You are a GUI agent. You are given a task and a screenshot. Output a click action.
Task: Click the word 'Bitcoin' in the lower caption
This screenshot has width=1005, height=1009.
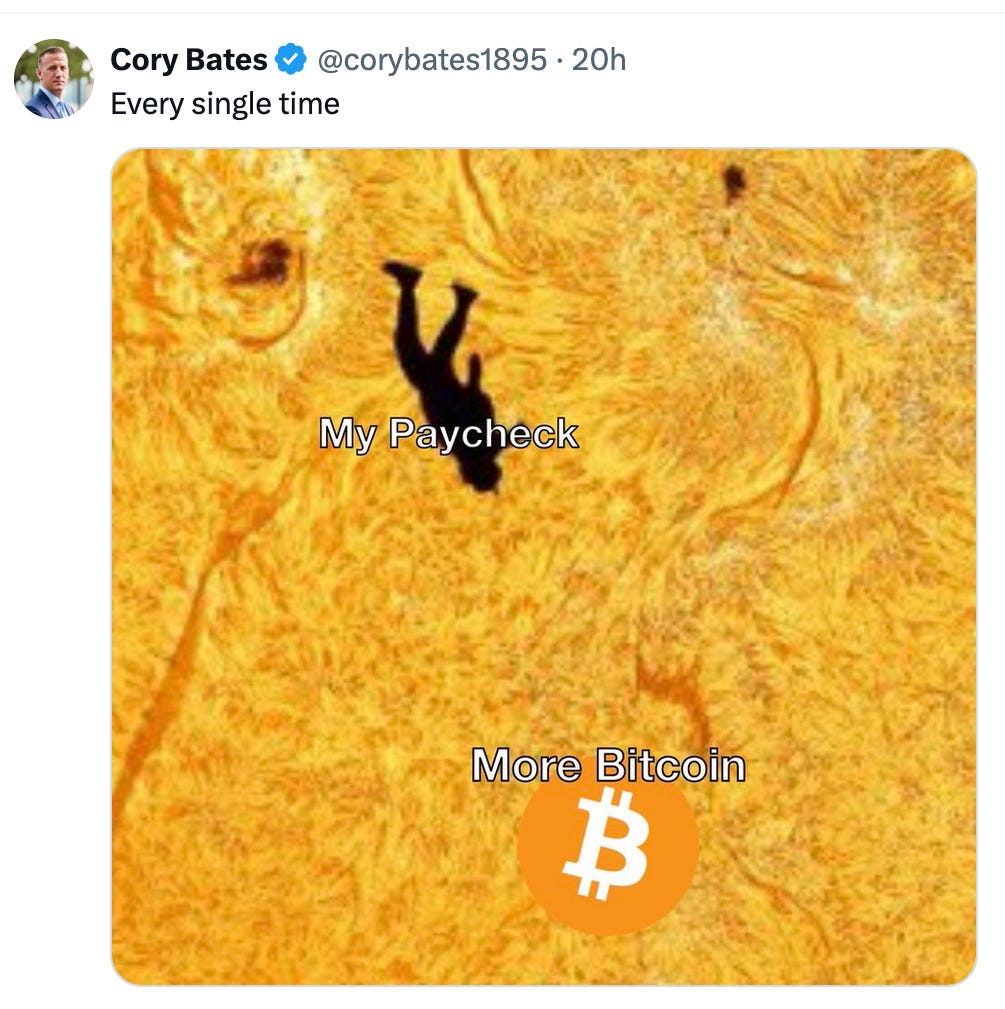[x=671, y=765]
